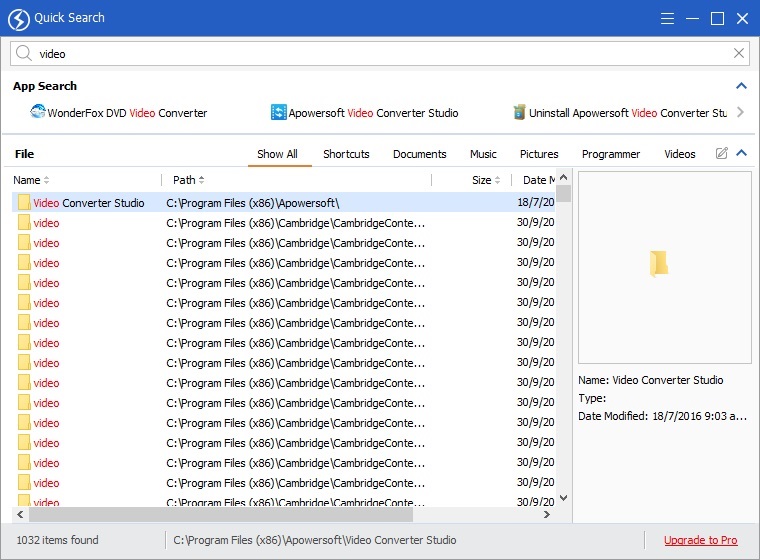Click folder icon of Video Converter Studio row
This screenshot has height=560, width=760.
pyautogui.click(x=24, y=202)
